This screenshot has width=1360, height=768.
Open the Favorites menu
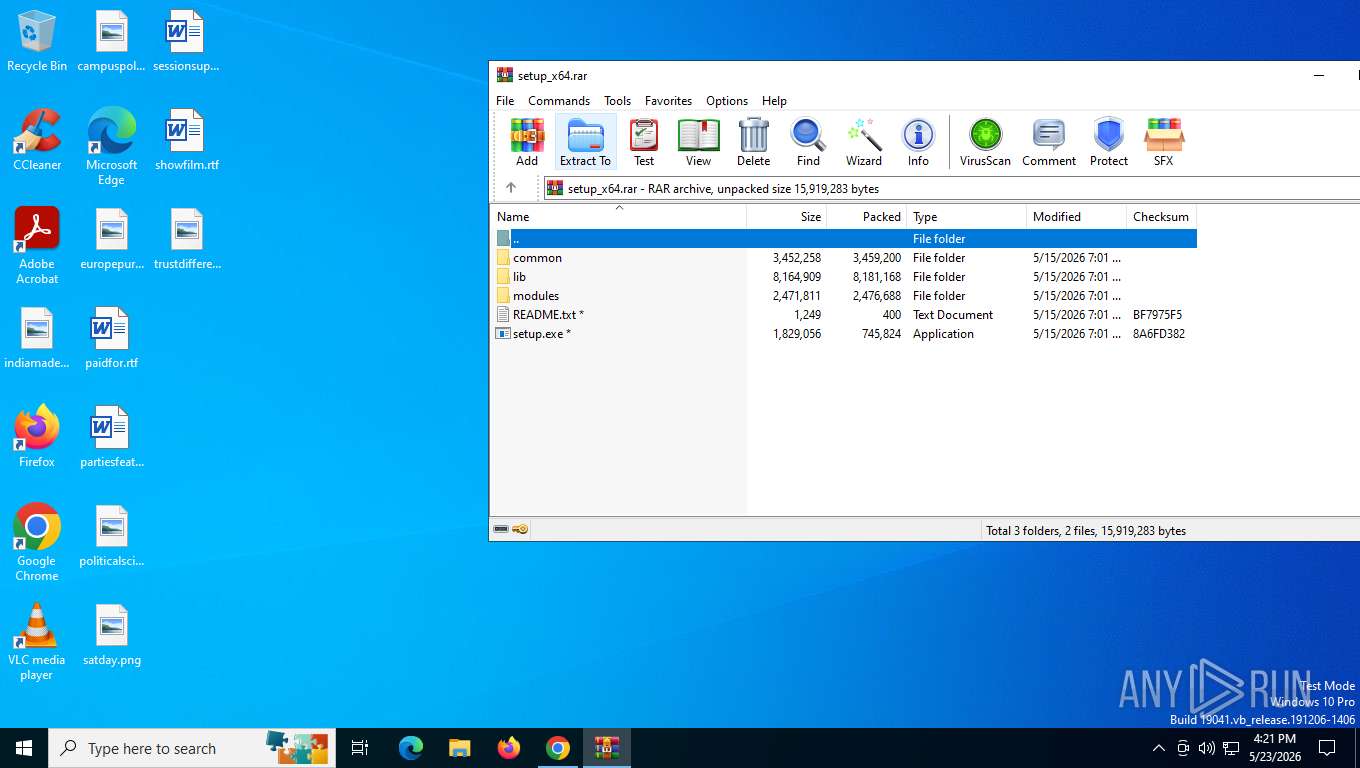668,101
